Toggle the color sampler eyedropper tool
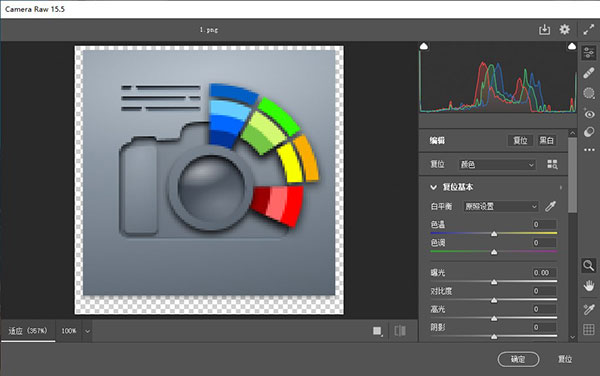The image size is (600, 376). [589, 309]
